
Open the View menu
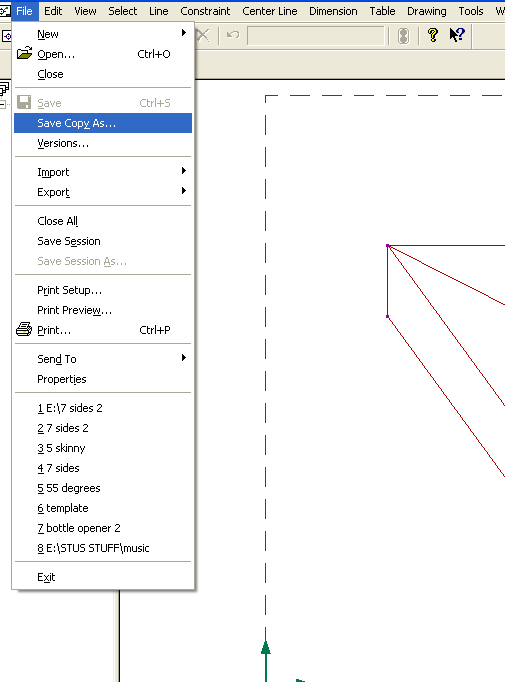point(85,11)
